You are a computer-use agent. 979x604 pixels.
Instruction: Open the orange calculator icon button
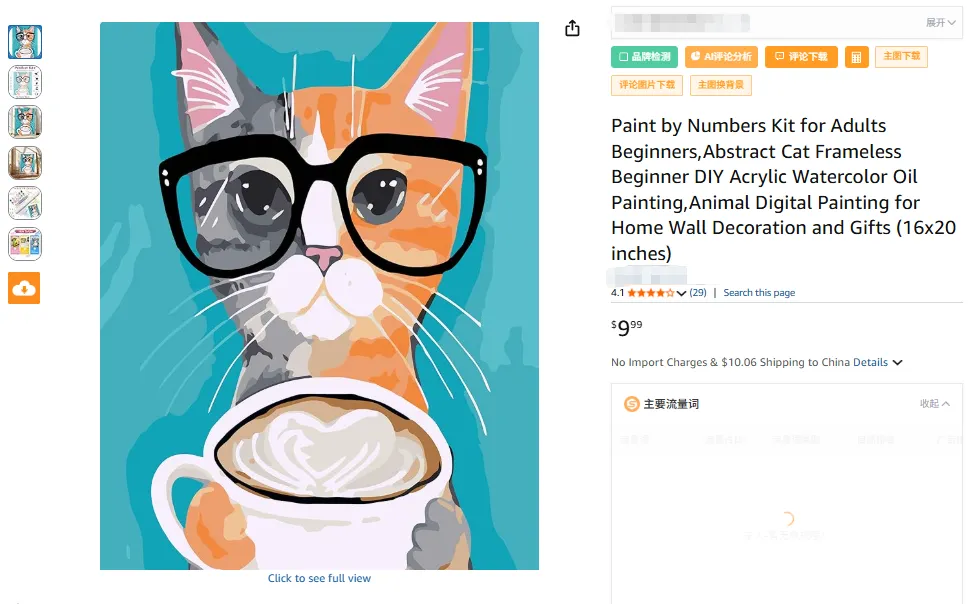click(x=856, y=57)
